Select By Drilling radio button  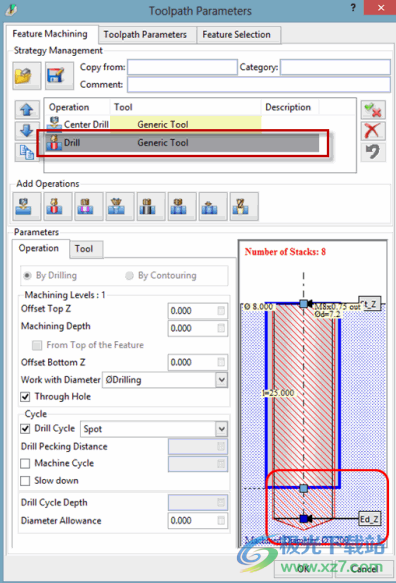(x=27, y=276)
